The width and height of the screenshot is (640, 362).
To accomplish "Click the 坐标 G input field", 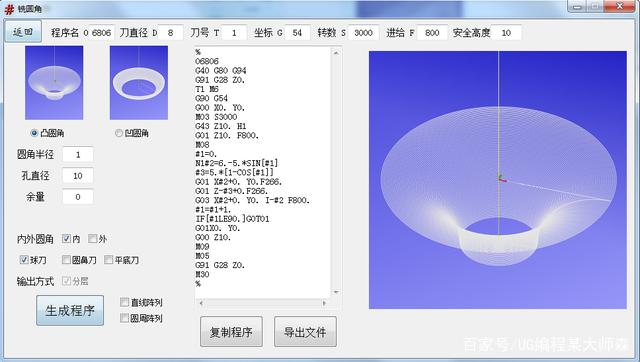I will click(x=297, y=33).
